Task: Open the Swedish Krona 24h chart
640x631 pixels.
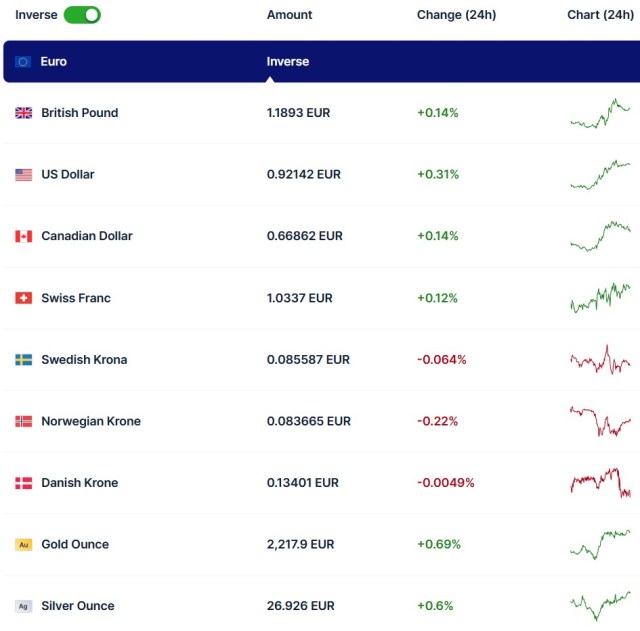Action: pyautogui.click(x=600, y=360)
